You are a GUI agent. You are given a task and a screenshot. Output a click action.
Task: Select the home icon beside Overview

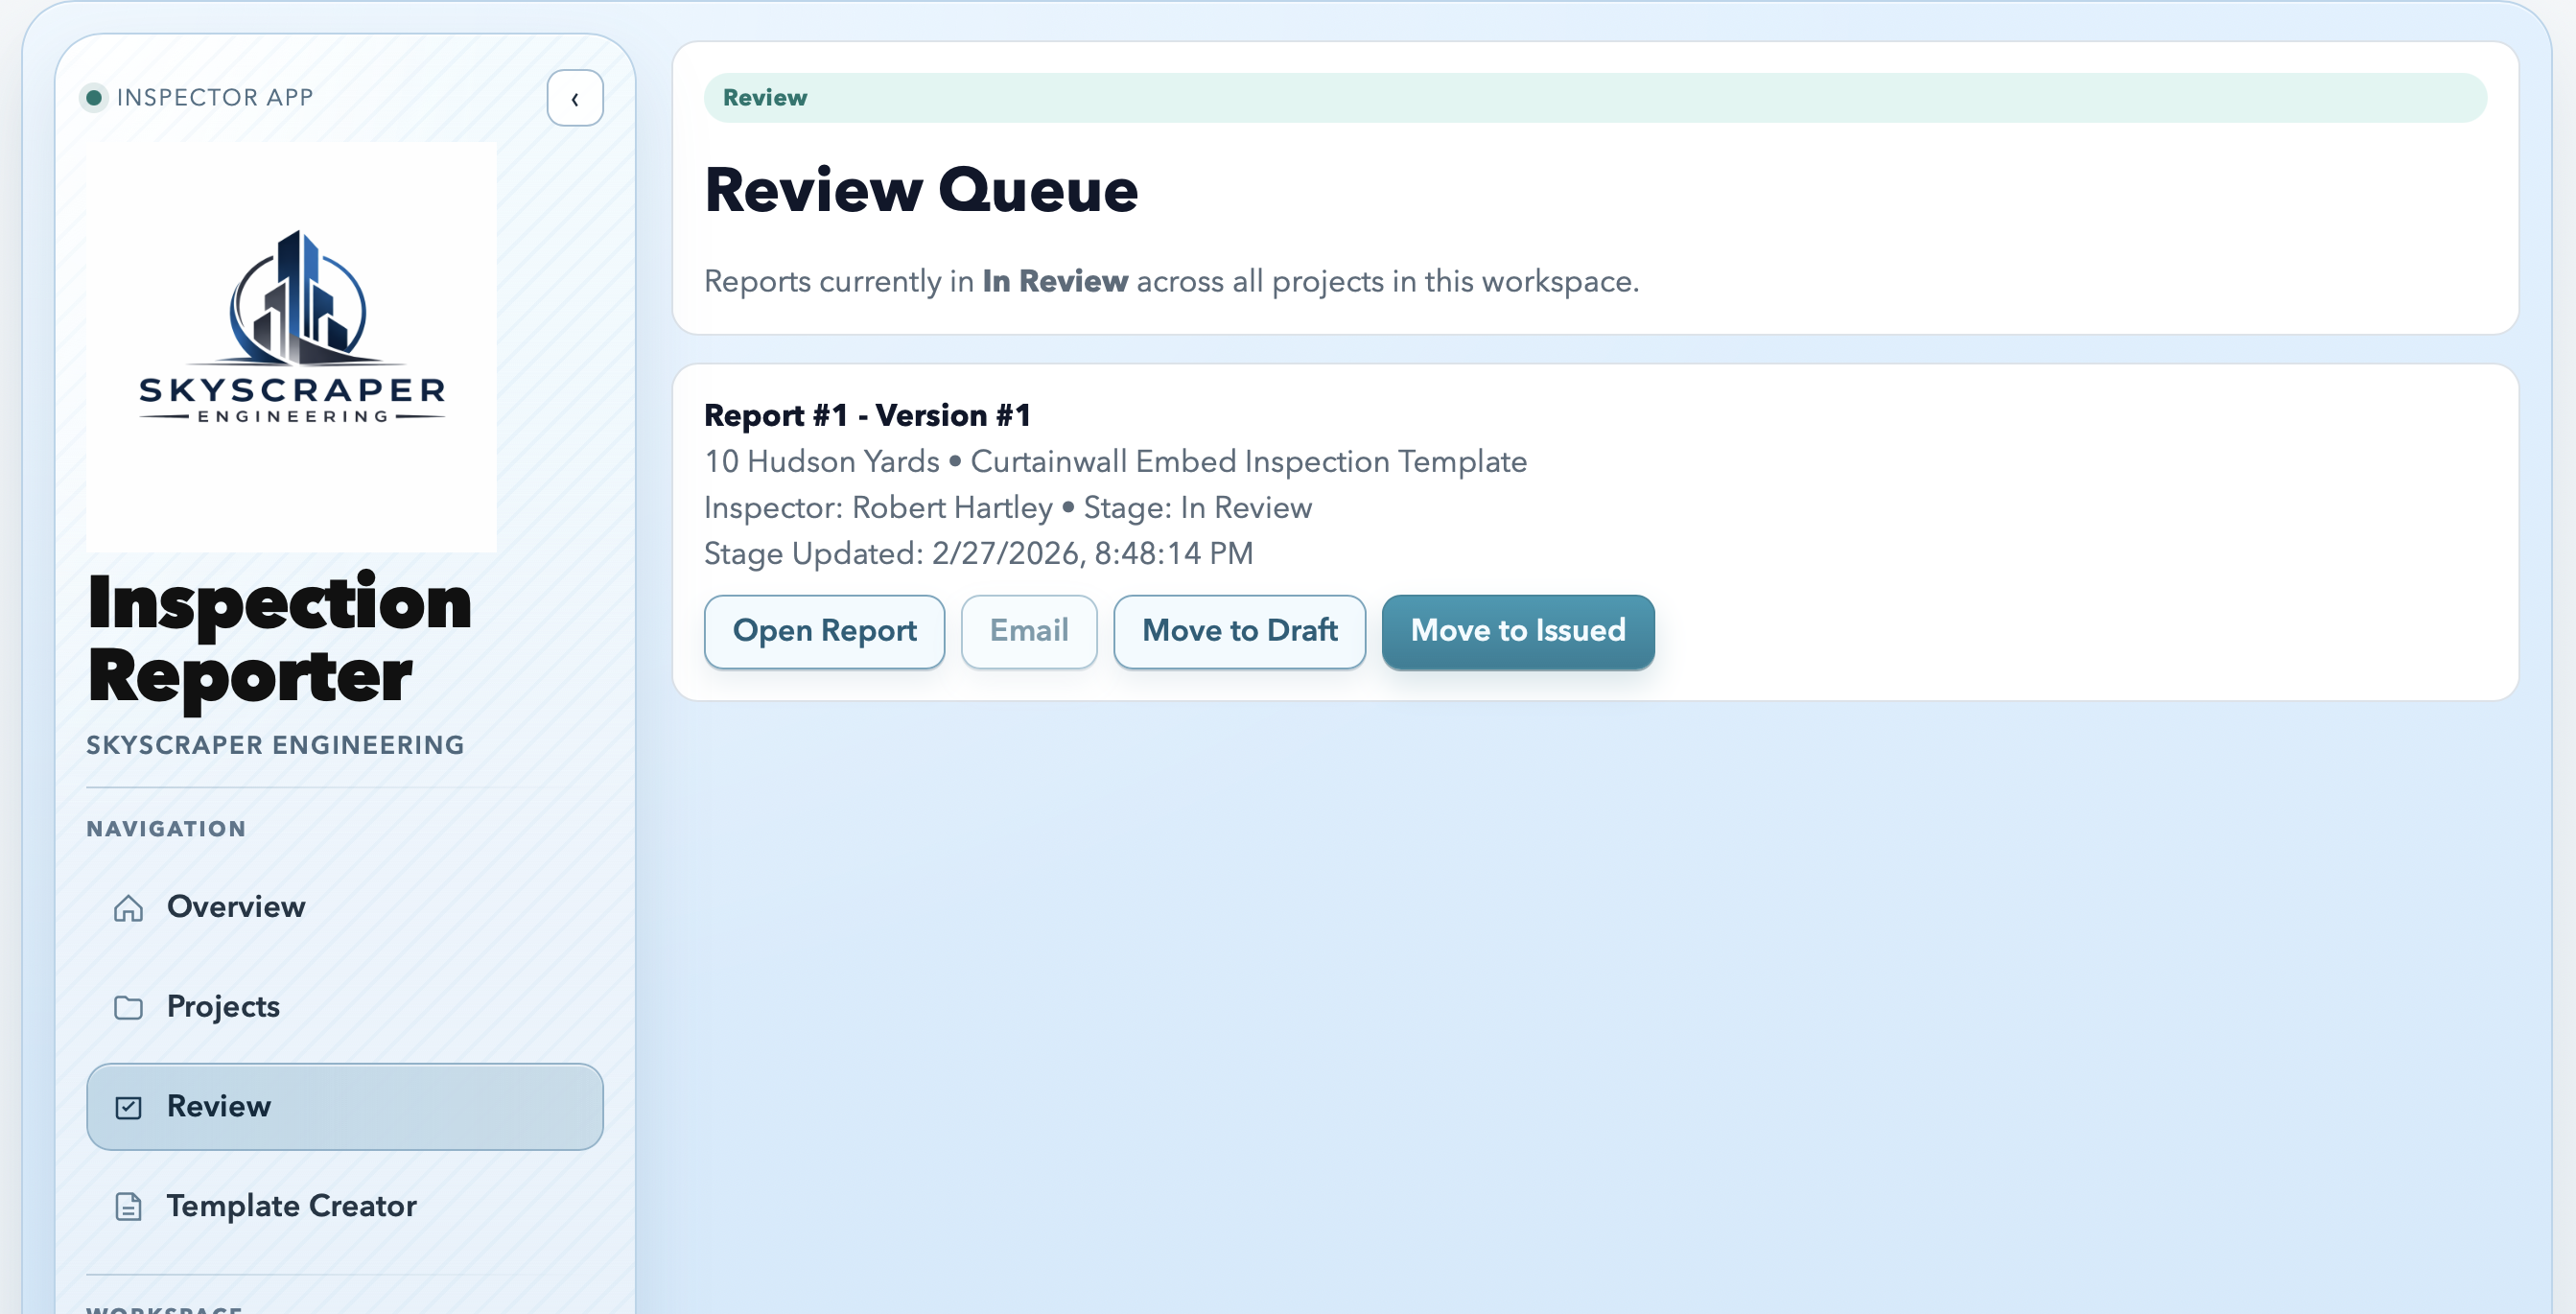click(128, 908)
